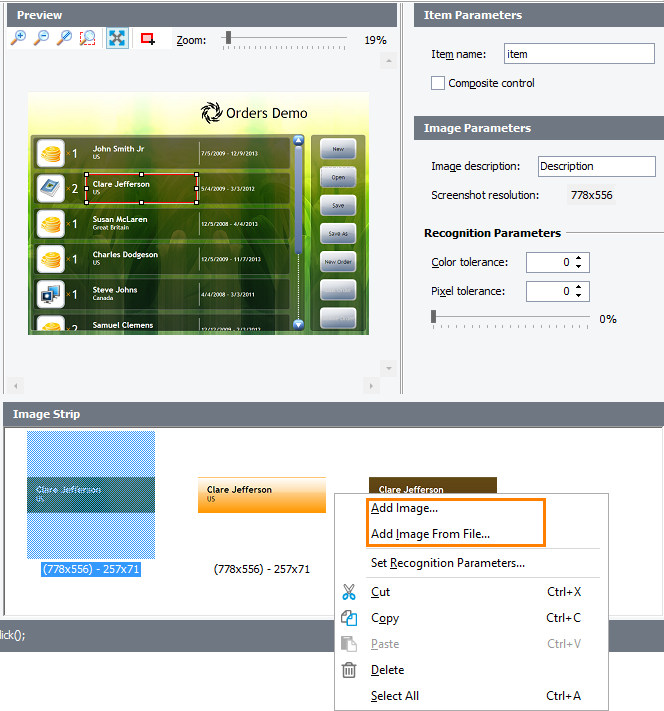Image resolution: width=664 pixels, height=711 pixels.
Task: Click the Steve Johns order row
Action: pyautogui.click(x=161, y=294)
